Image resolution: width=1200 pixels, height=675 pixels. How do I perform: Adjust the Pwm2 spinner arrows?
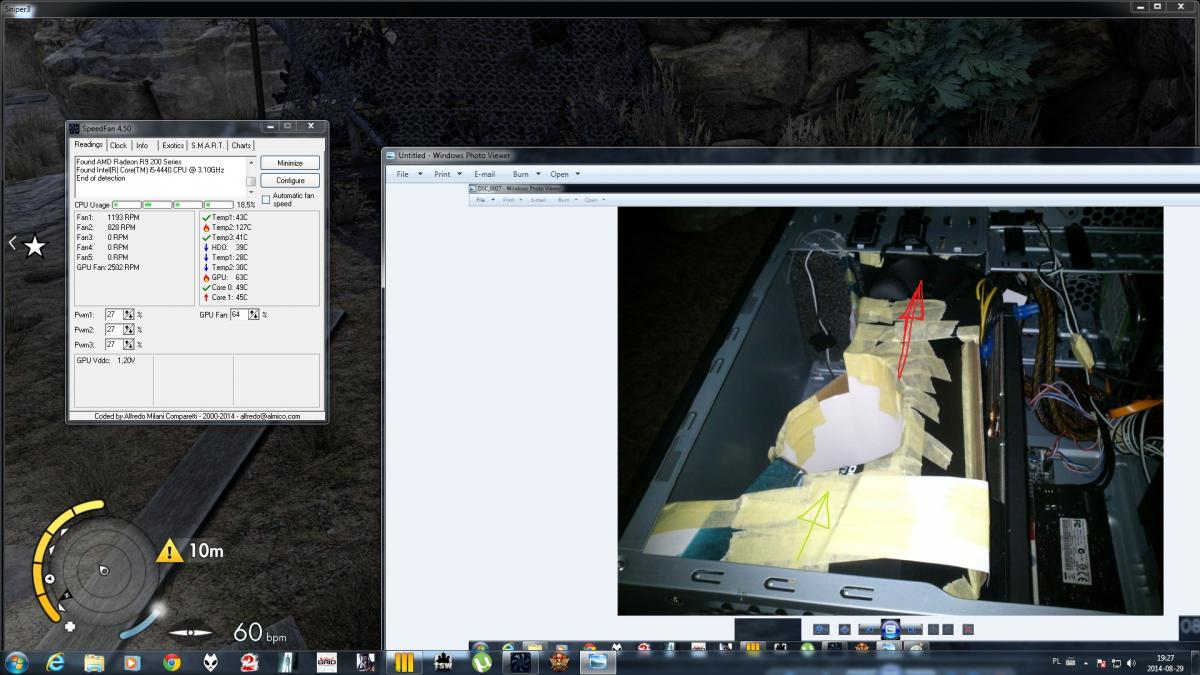[129, 329]
